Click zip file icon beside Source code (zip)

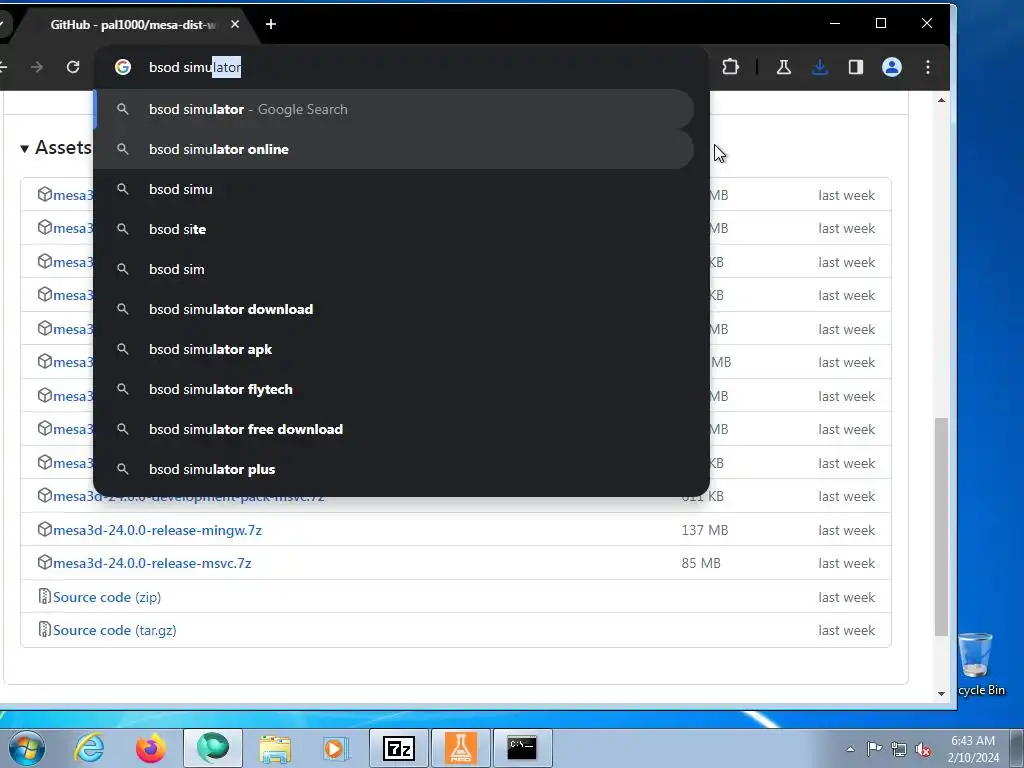(44, 596)
